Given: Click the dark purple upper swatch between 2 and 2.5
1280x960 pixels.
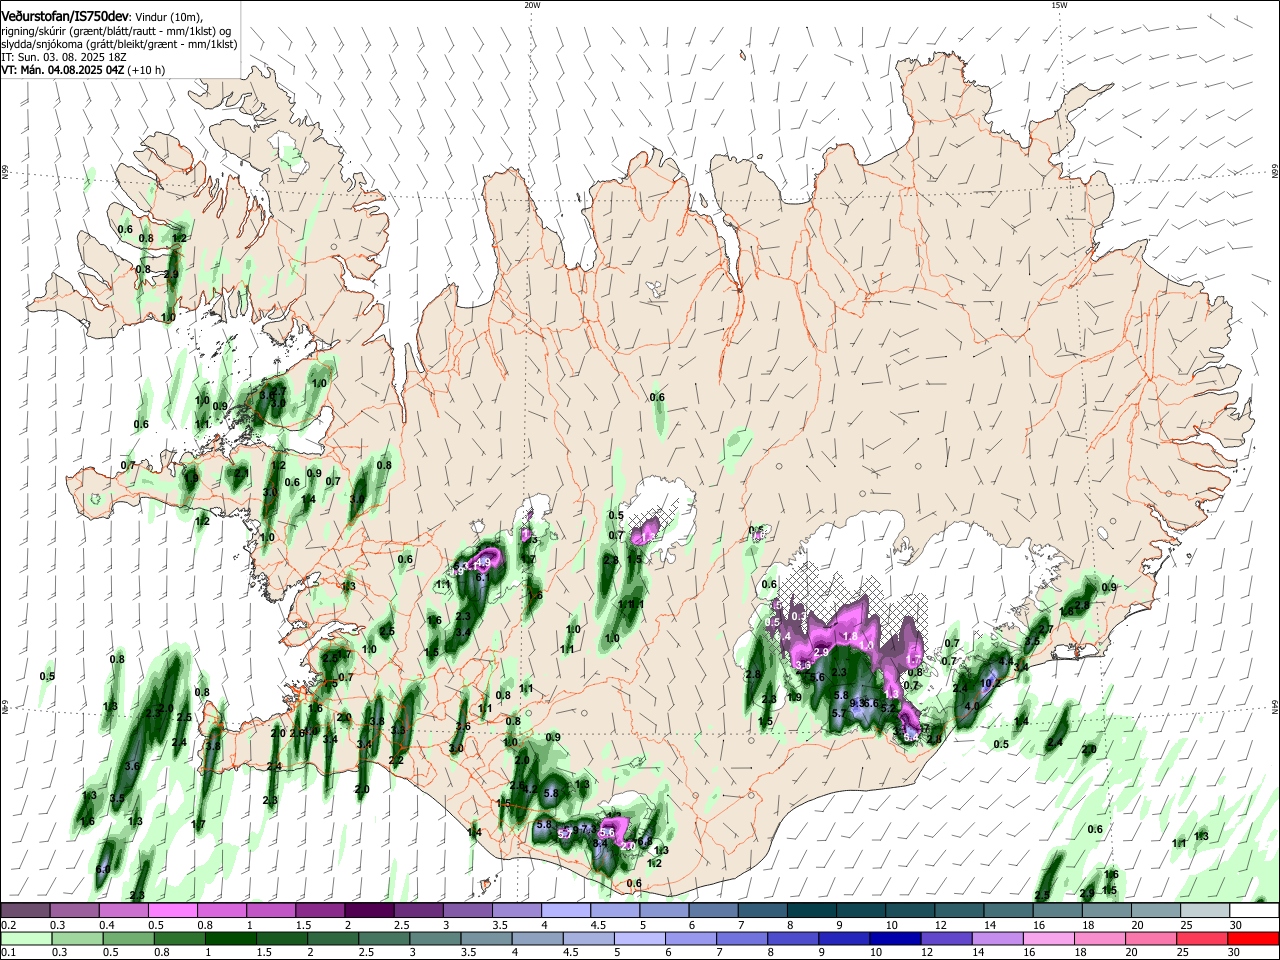Looking at the screenshot, I should [369, 910].
